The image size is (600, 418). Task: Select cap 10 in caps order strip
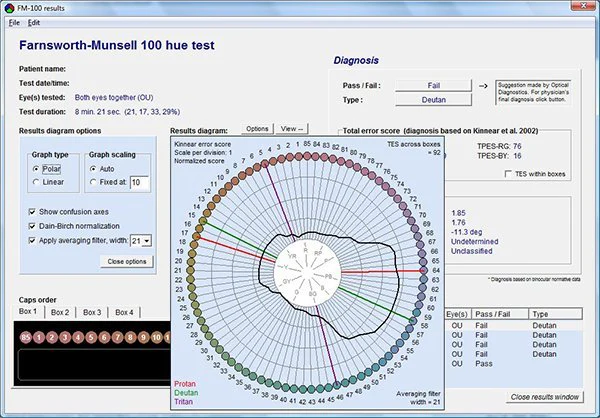click(157, 338)
